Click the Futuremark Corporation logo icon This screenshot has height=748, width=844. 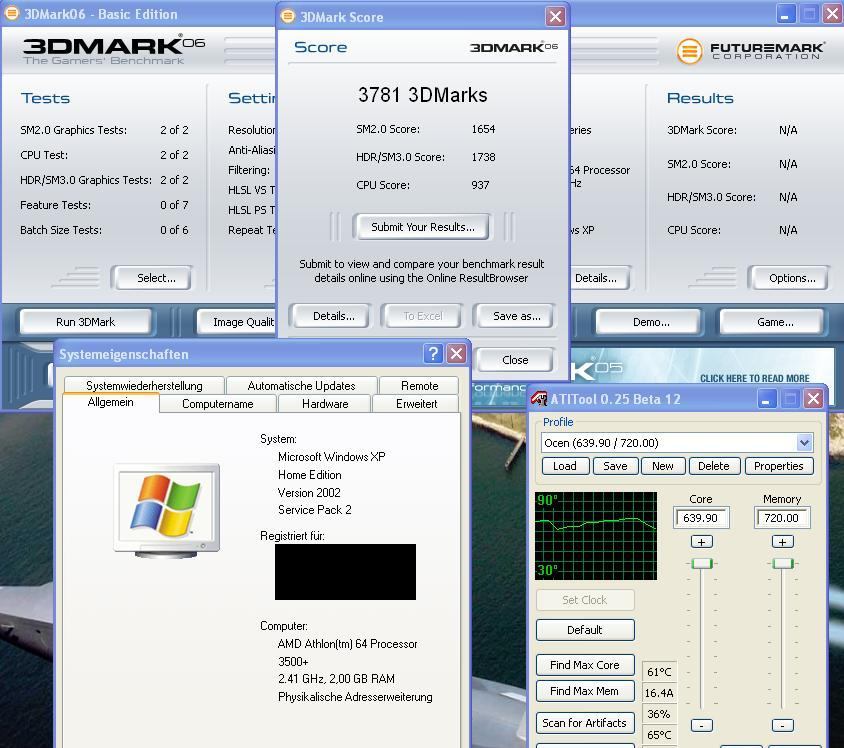pos(690,51)
